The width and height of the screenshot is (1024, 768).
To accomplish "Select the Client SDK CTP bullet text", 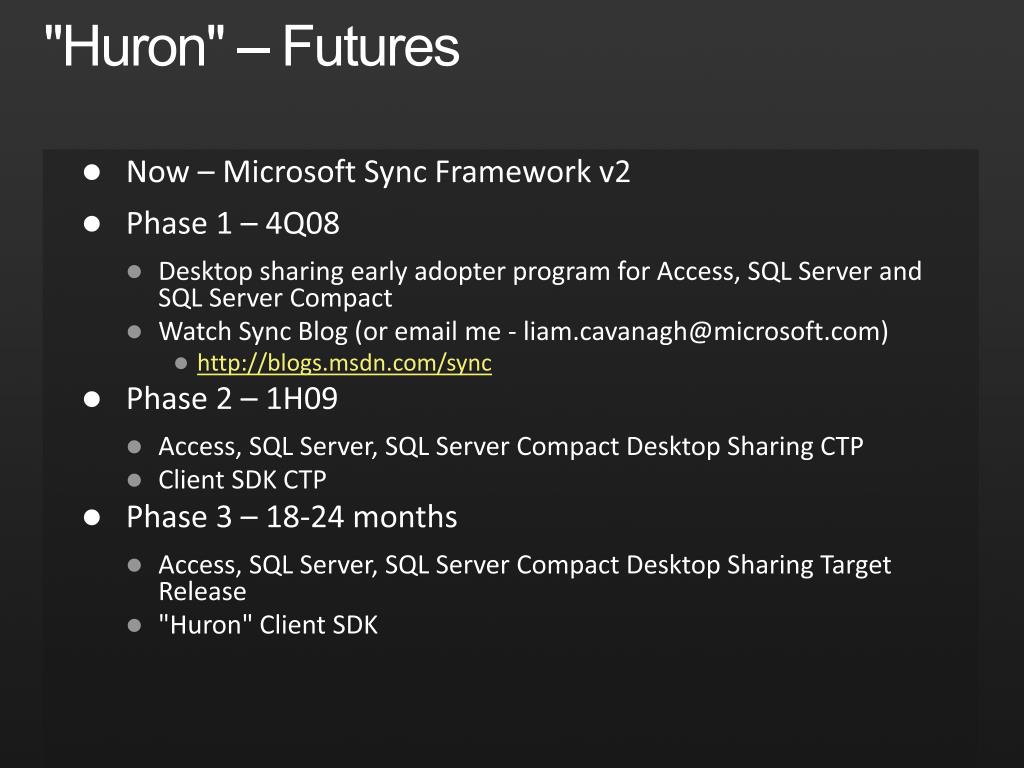I will point(242,480).
